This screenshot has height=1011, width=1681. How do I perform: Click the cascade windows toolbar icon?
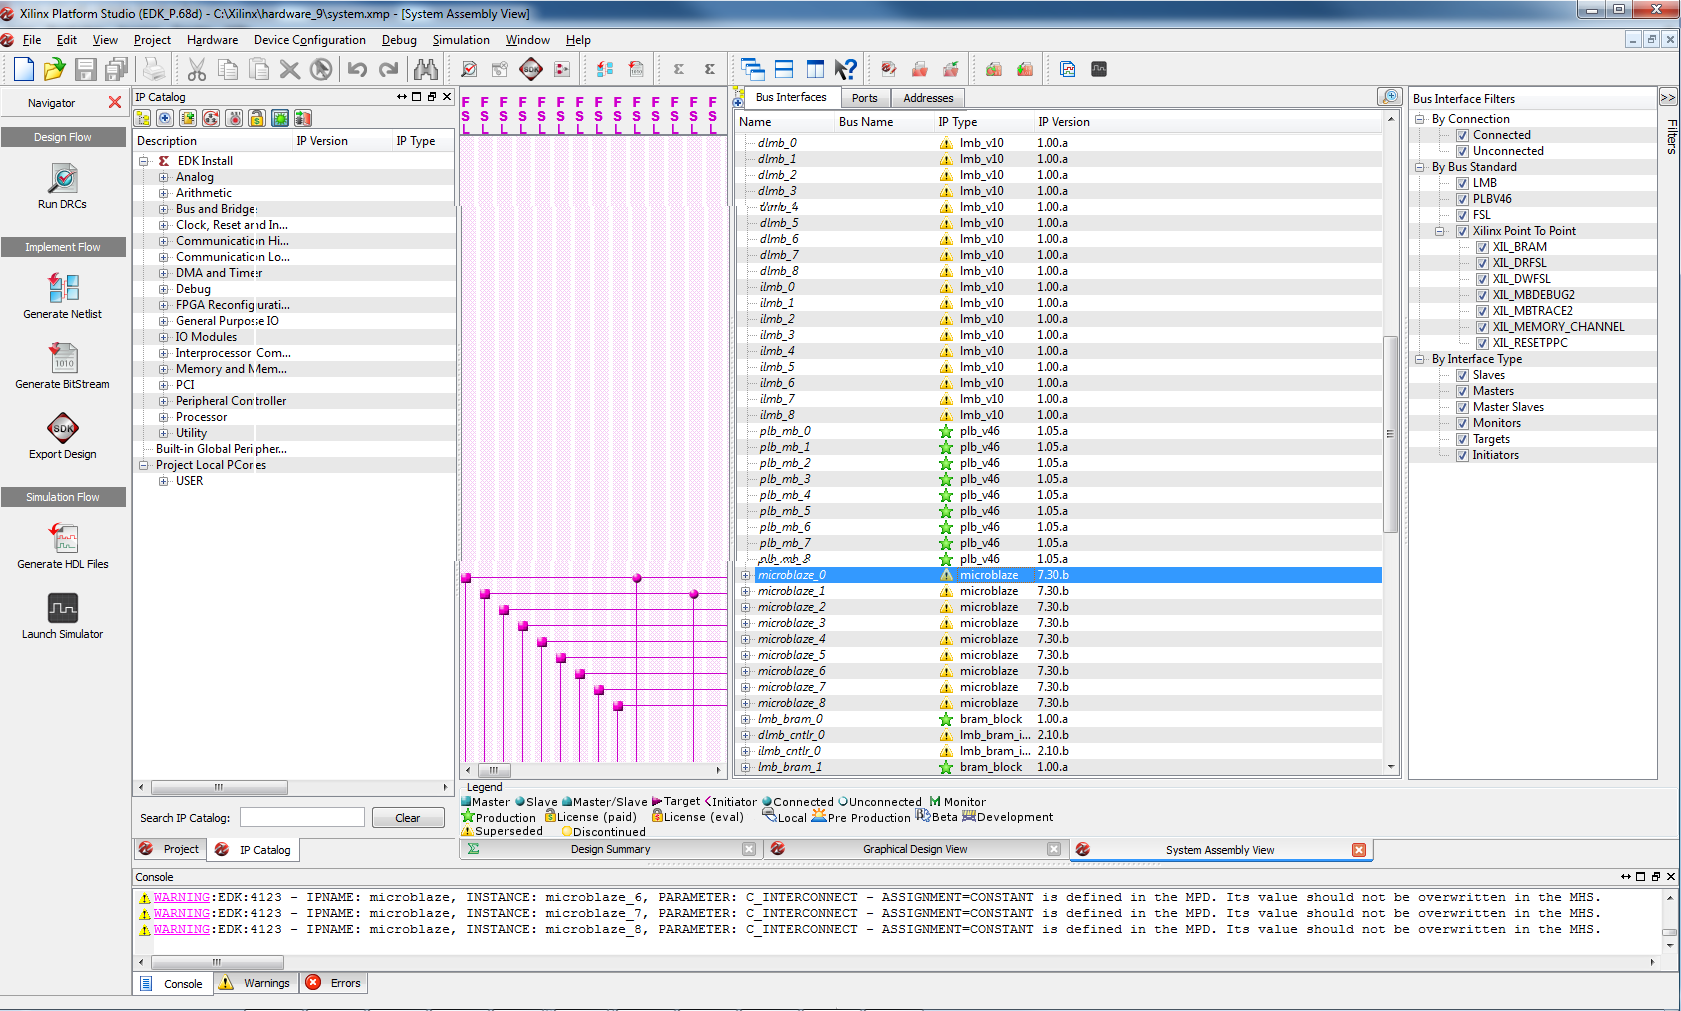[753, 69]
